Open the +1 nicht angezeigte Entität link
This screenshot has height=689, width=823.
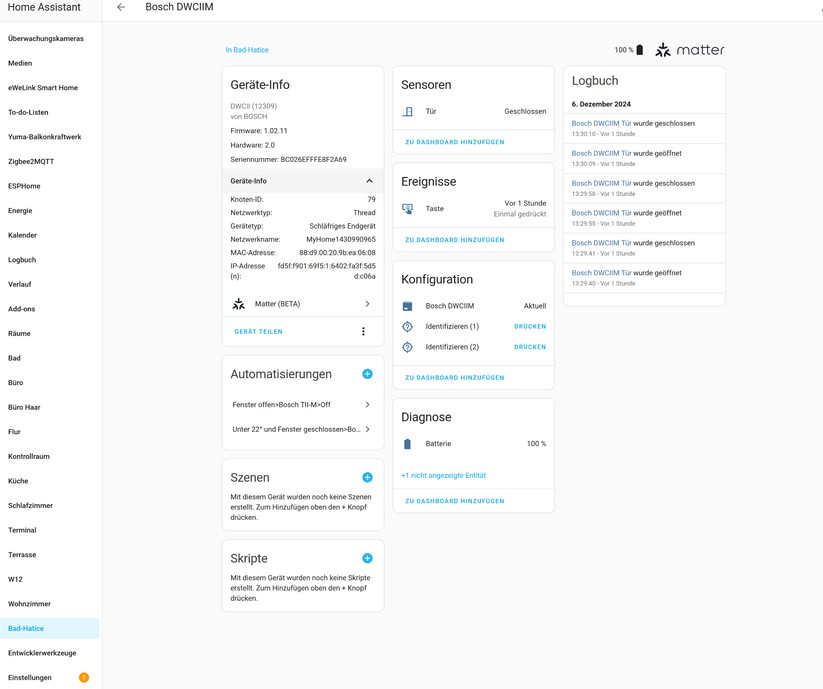(442, 475)
